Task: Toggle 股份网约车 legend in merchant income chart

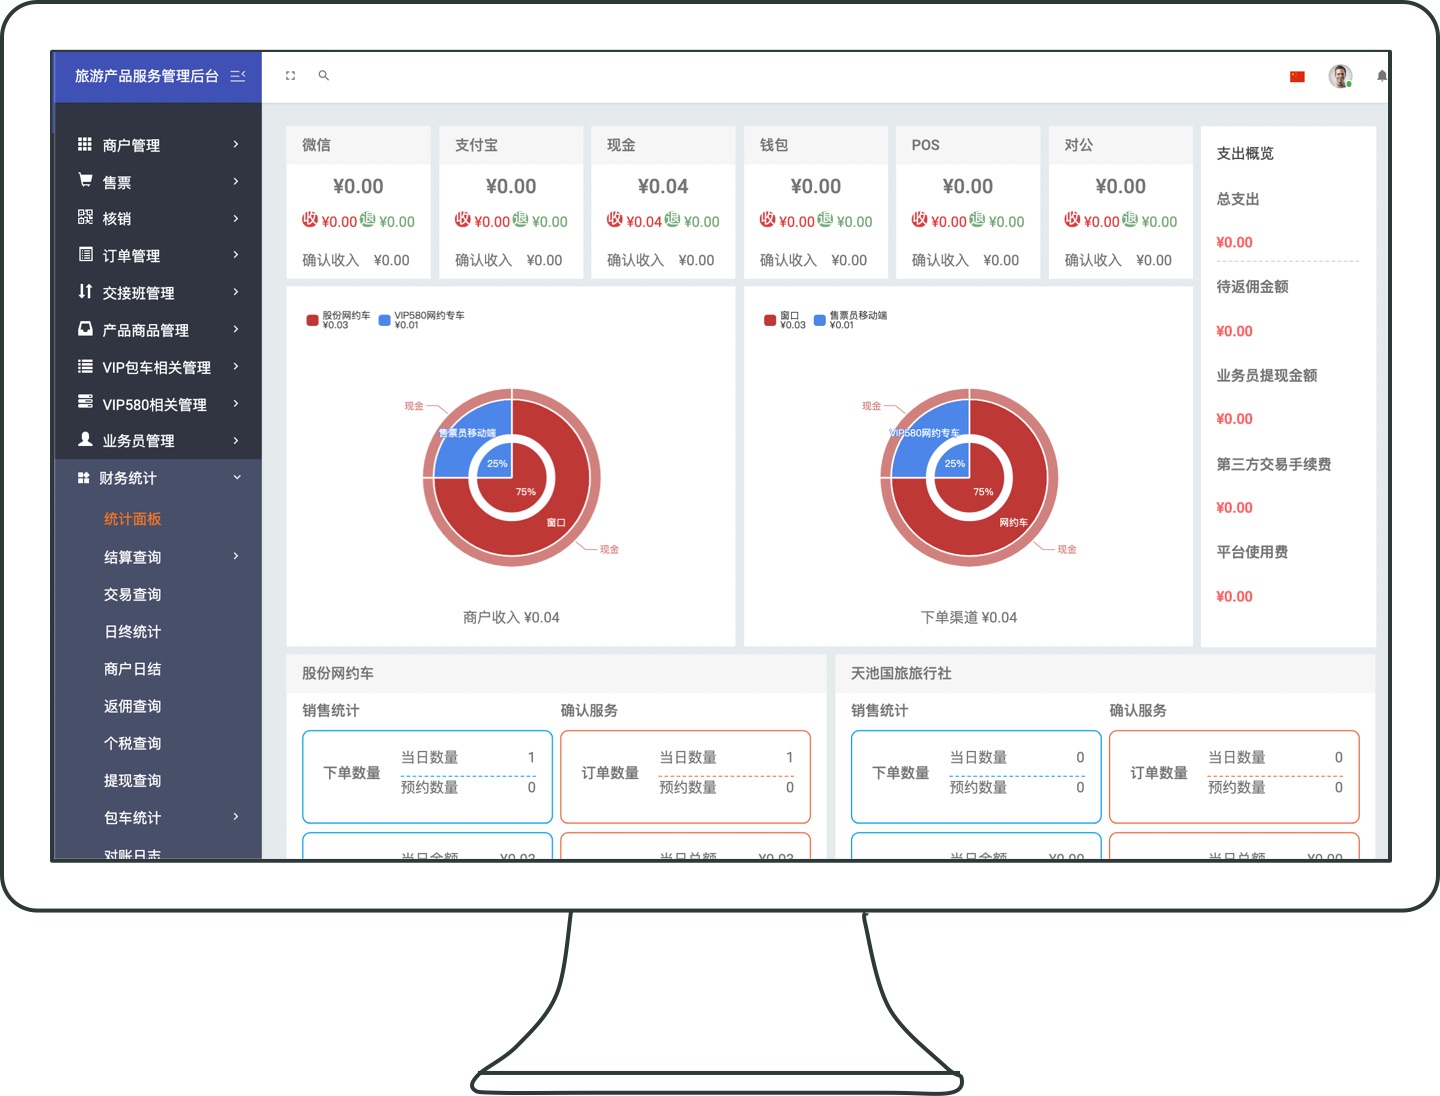Action: point(338,320)
